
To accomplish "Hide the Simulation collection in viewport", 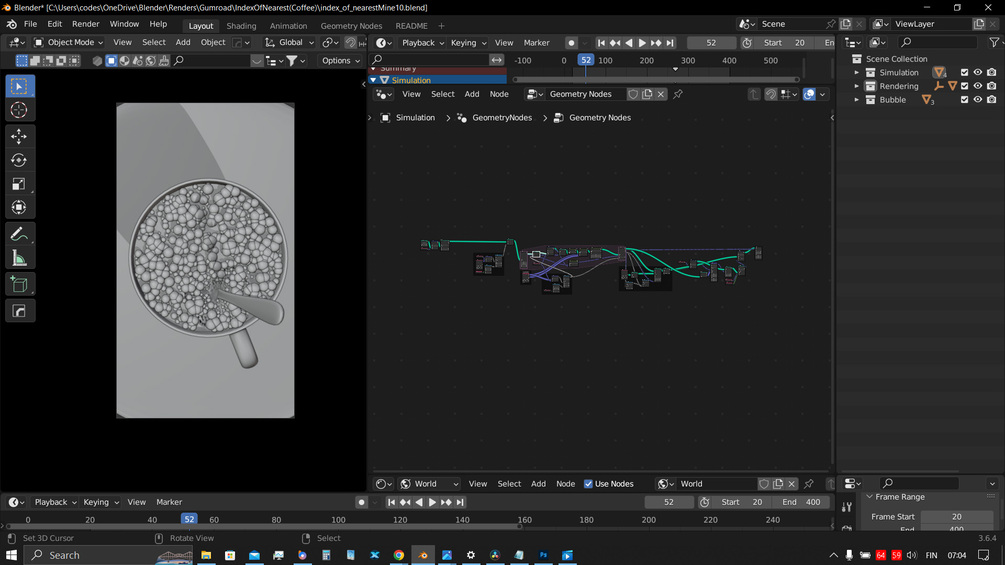I will pos(978,73).
